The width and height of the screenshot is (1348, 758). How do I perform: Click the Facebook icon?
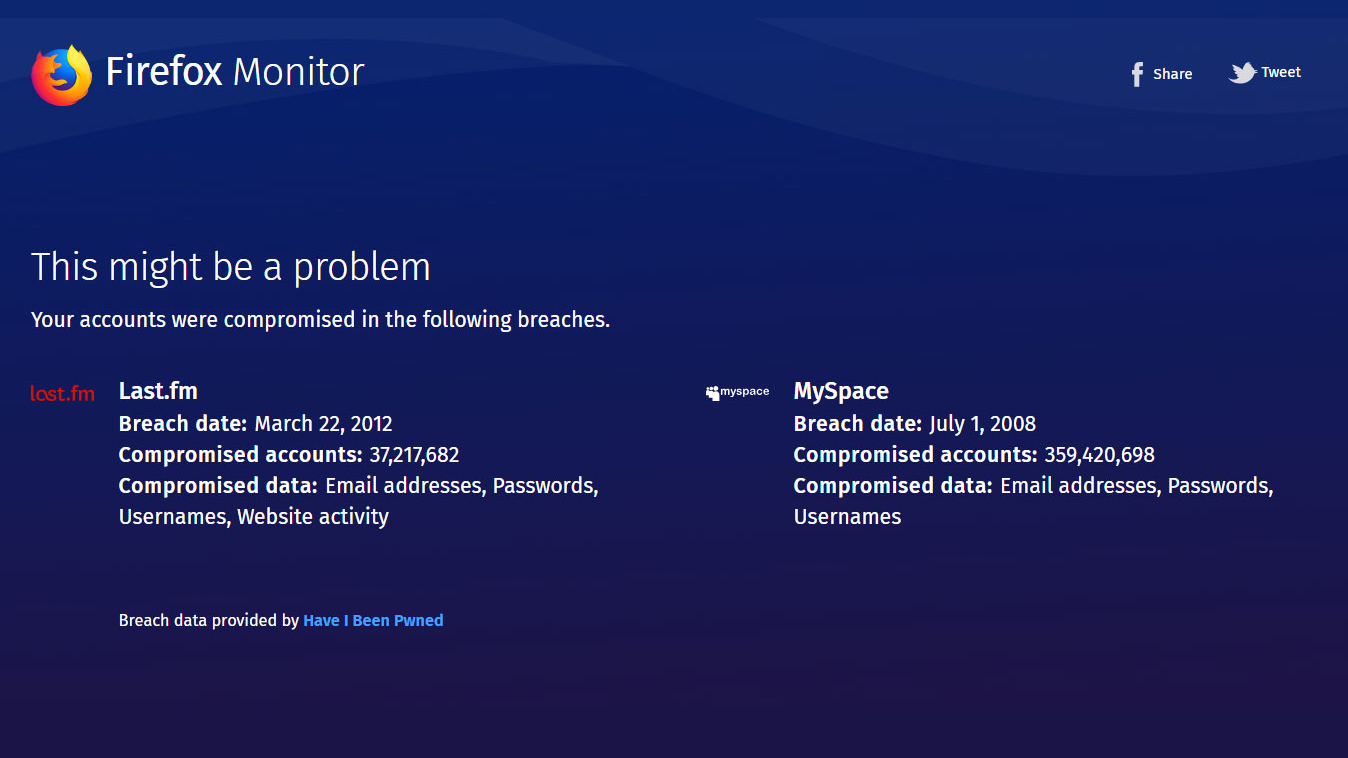tap(1137, 74)
